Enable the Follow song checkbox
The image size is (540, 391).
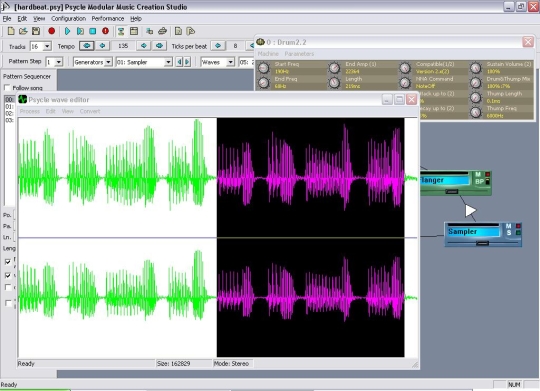tap(7, 88)
